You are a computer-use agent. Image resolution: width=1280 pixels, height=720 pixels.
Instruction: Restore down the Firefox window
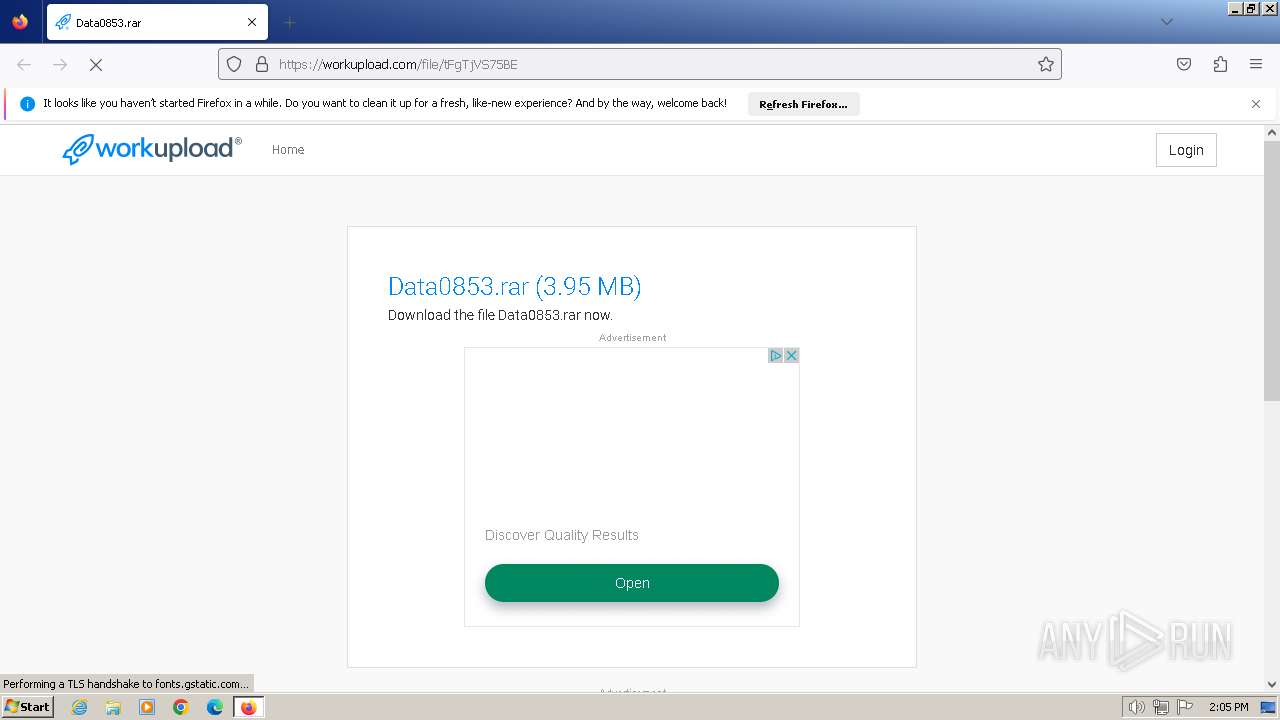(1251, 8)
